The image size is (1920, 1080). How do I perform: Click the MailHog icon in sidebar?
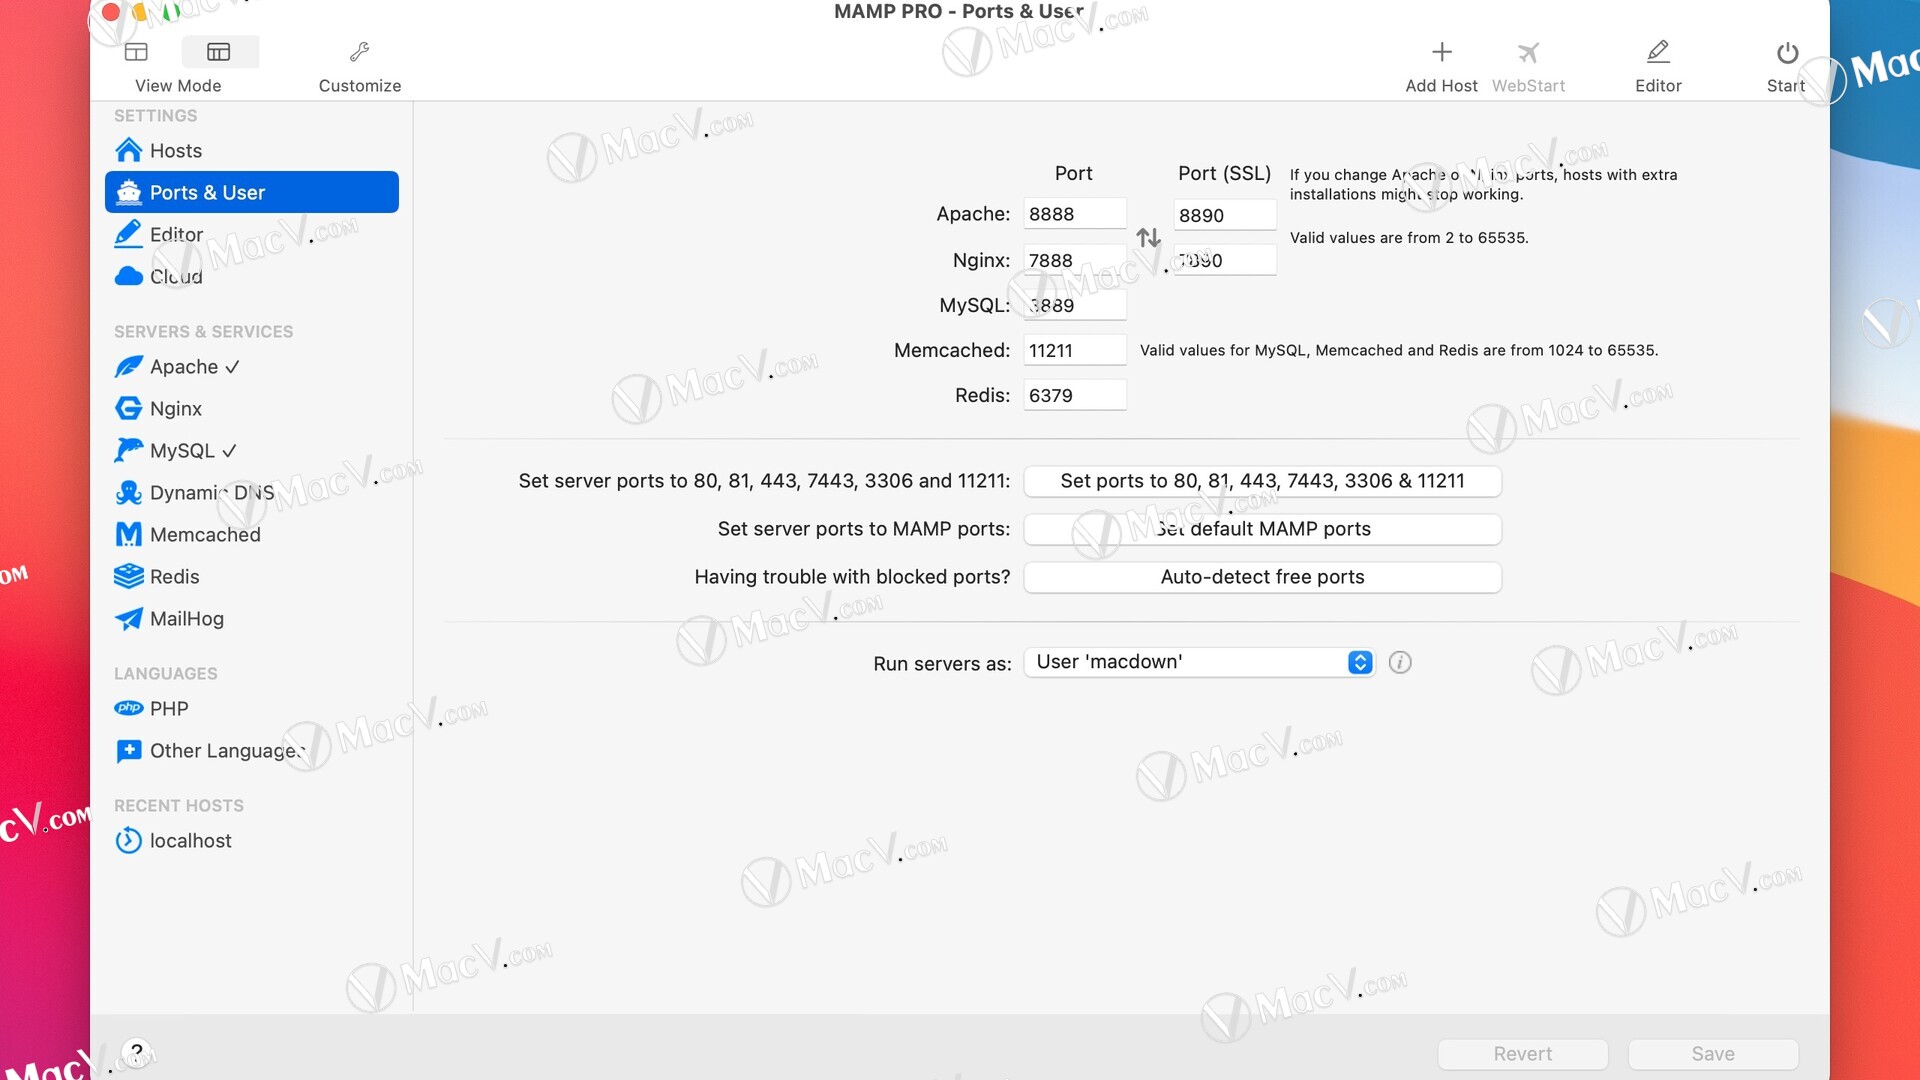click(128, 617)
